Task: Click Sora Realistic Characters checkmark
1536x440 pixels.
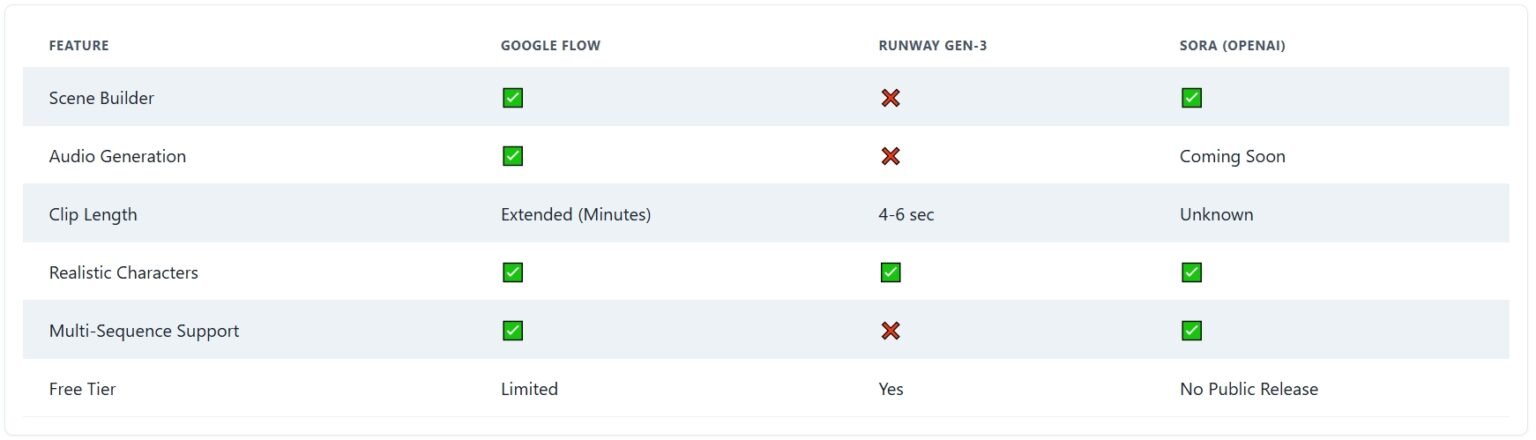Action: pyautogui.click(x=1191, y=272)
